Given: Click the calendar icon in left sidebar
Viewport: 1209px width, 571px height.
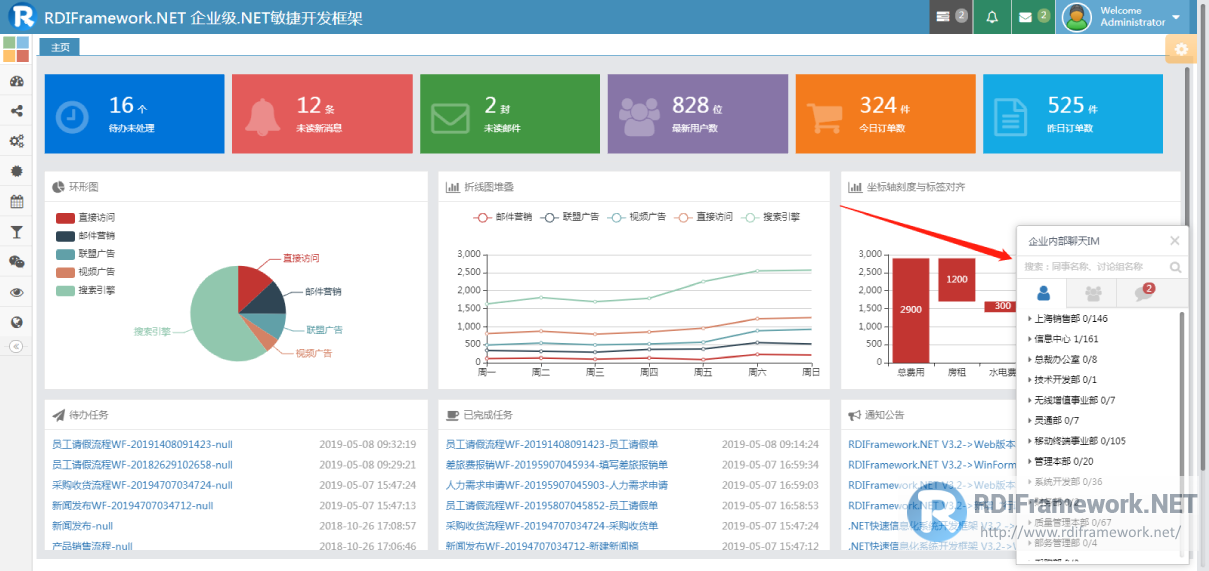Looking at the screenshot, I should [x=16, y=202].
